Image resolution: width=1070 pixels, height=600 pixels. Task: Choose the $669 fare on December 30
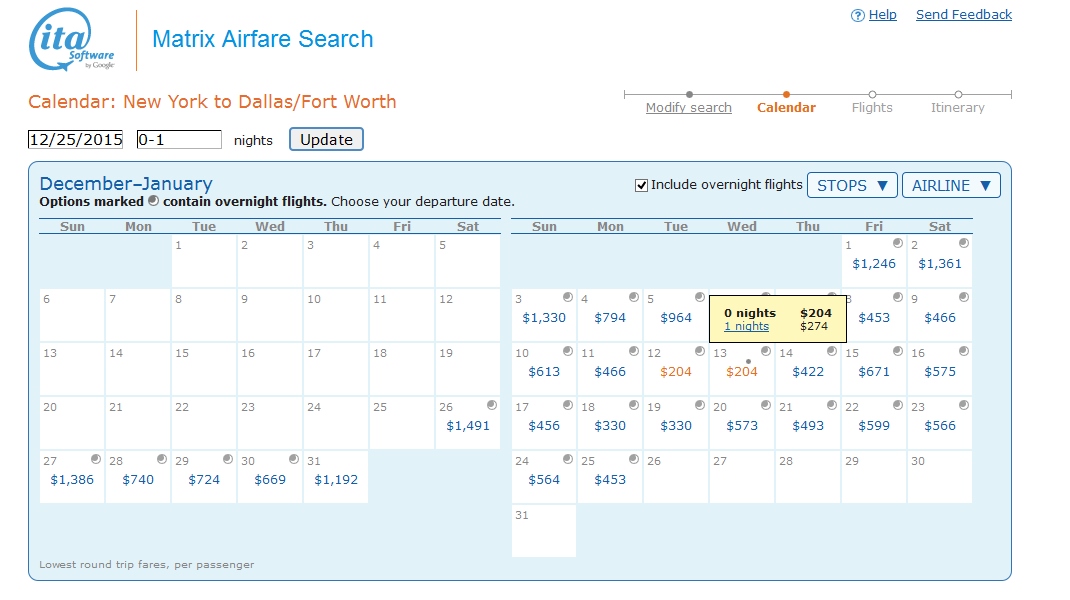[x=270, y=480]
